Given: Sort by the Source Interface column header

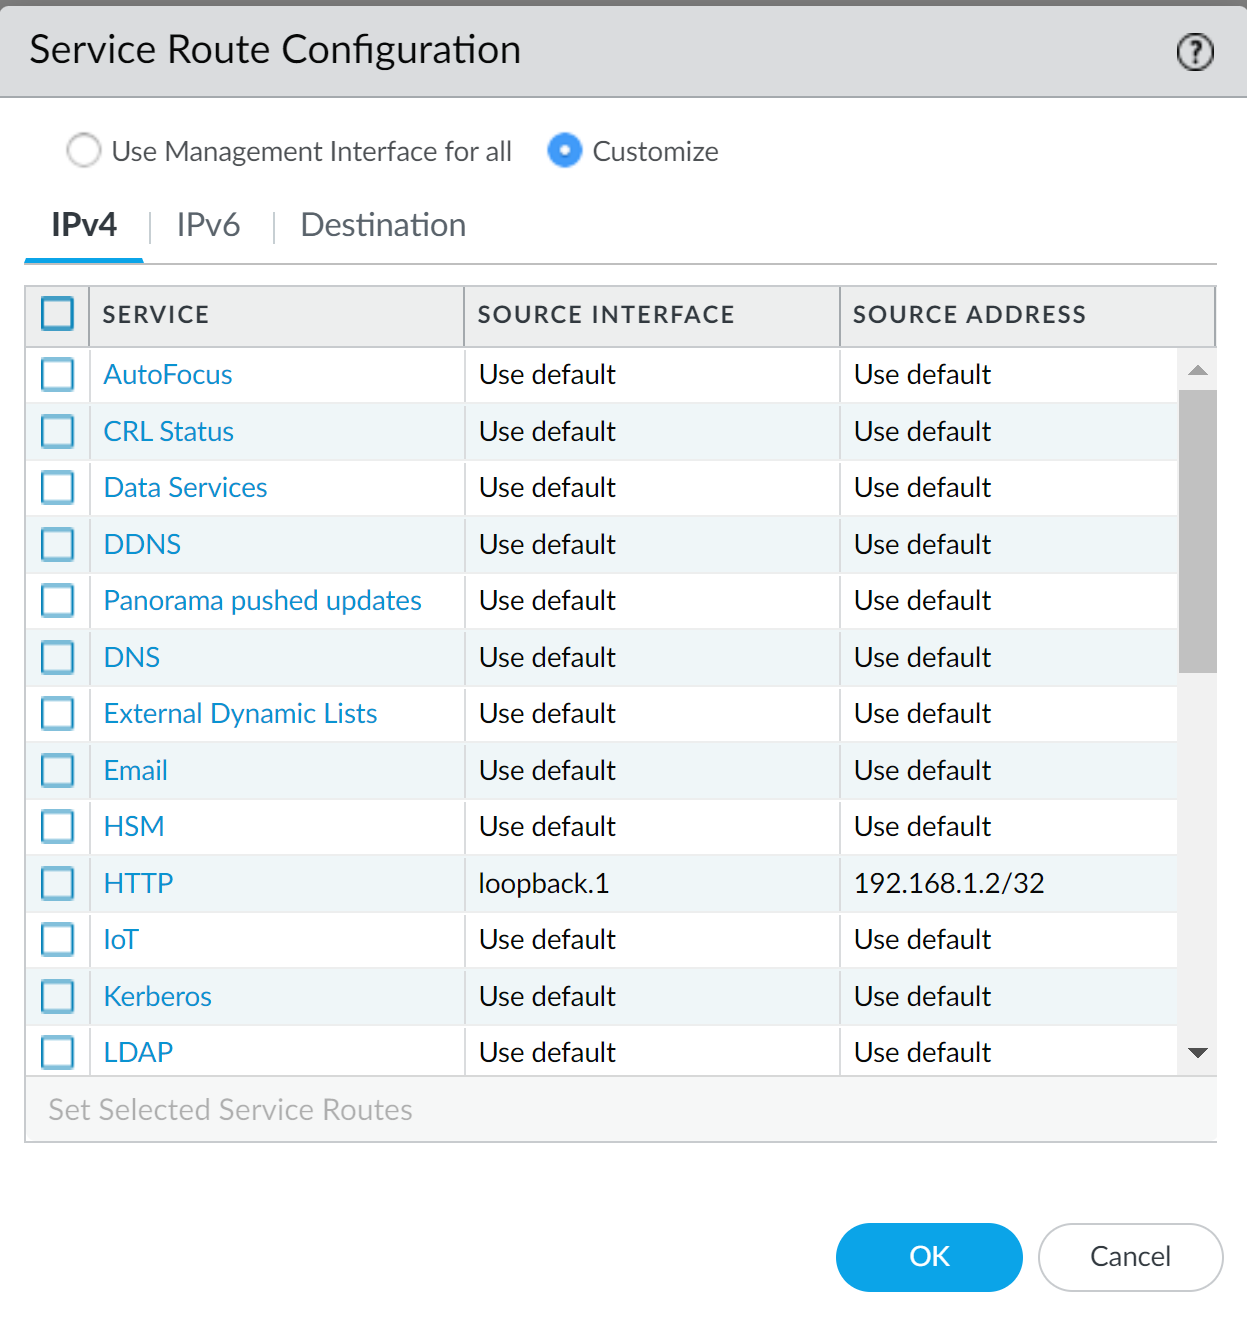Looking at the screenshot, I should (606, 315).
